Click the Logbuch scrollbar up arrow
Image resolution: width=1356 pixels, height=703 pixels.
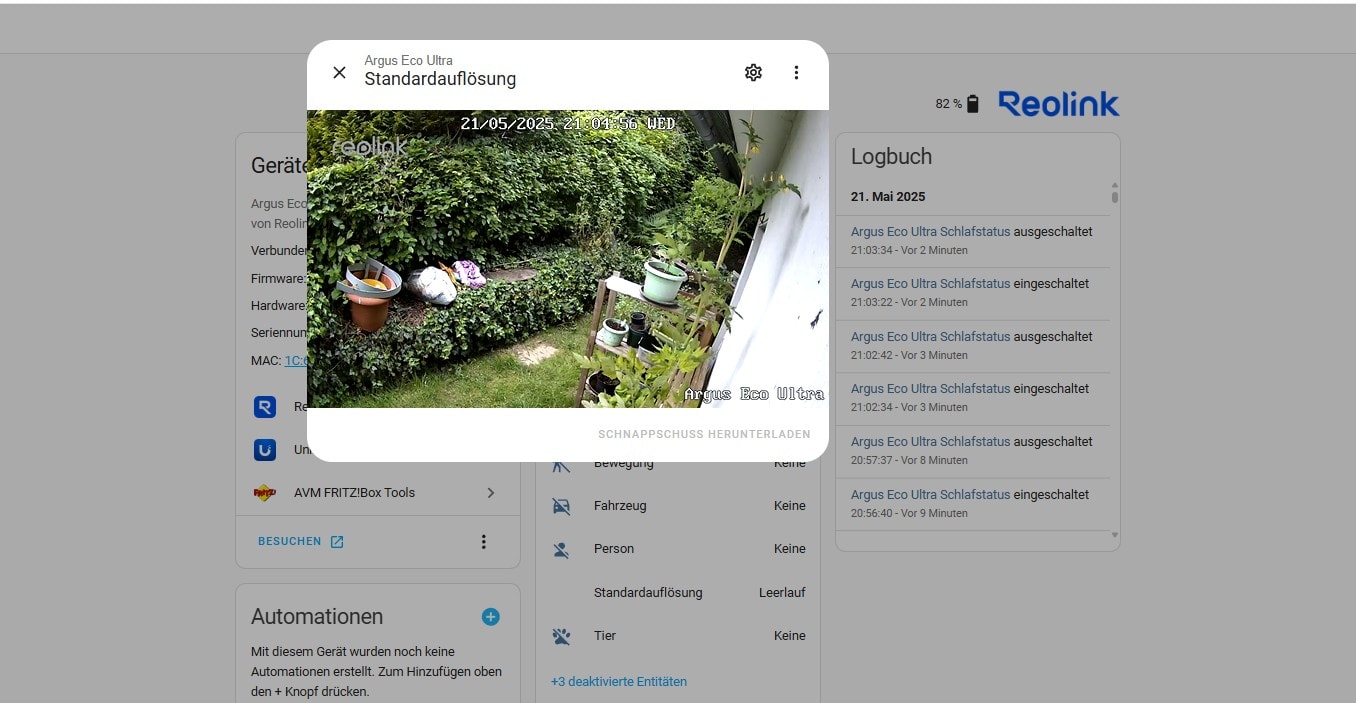click(1115, 185)
